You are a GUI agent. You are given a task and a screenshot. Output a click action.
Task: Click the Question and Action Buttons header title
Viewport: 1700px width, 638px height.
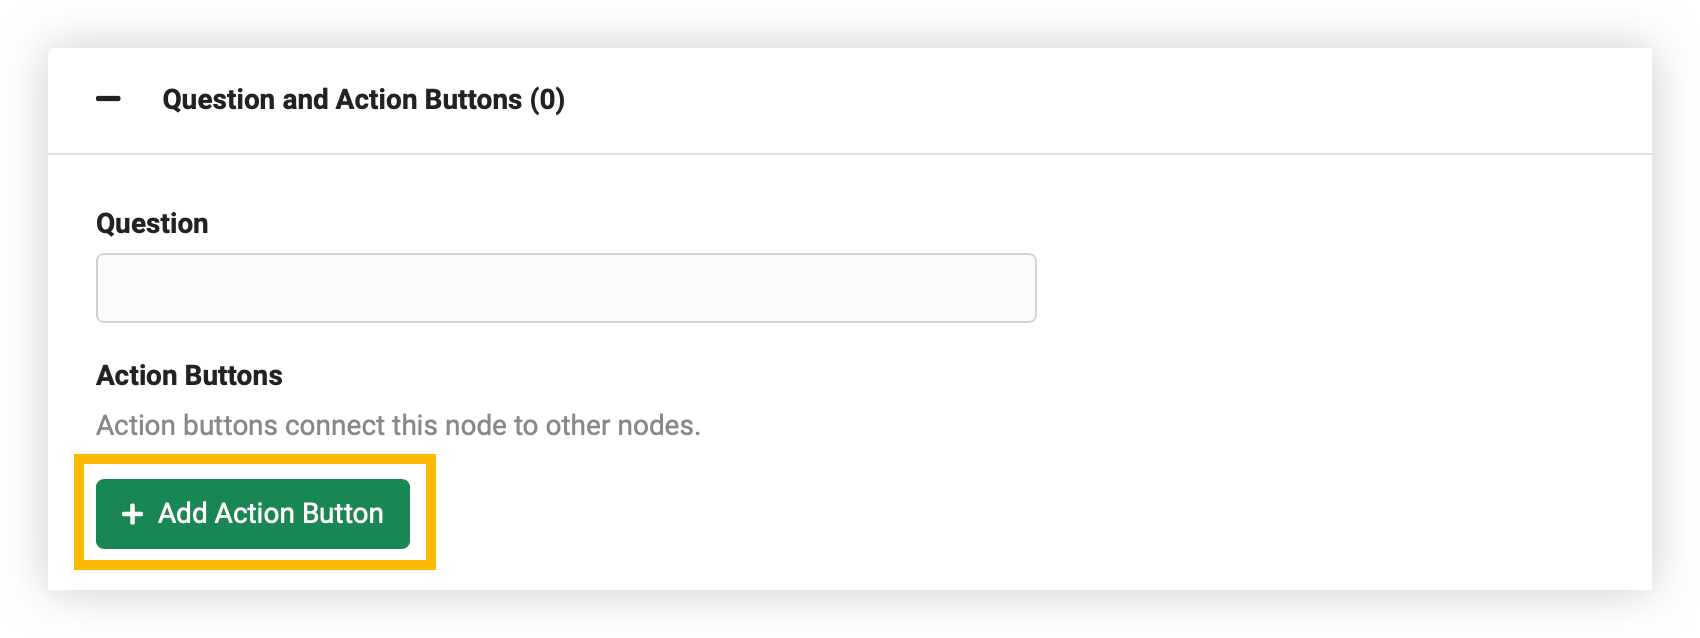(x=364, y=100)
